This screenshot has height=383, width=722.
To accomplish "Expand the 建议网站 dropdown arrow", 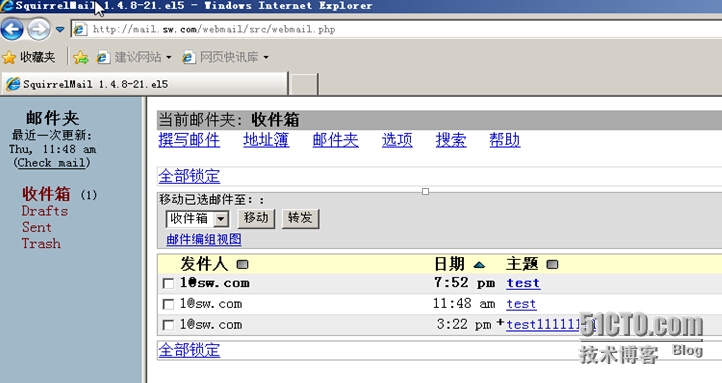I will pos(169,57).
